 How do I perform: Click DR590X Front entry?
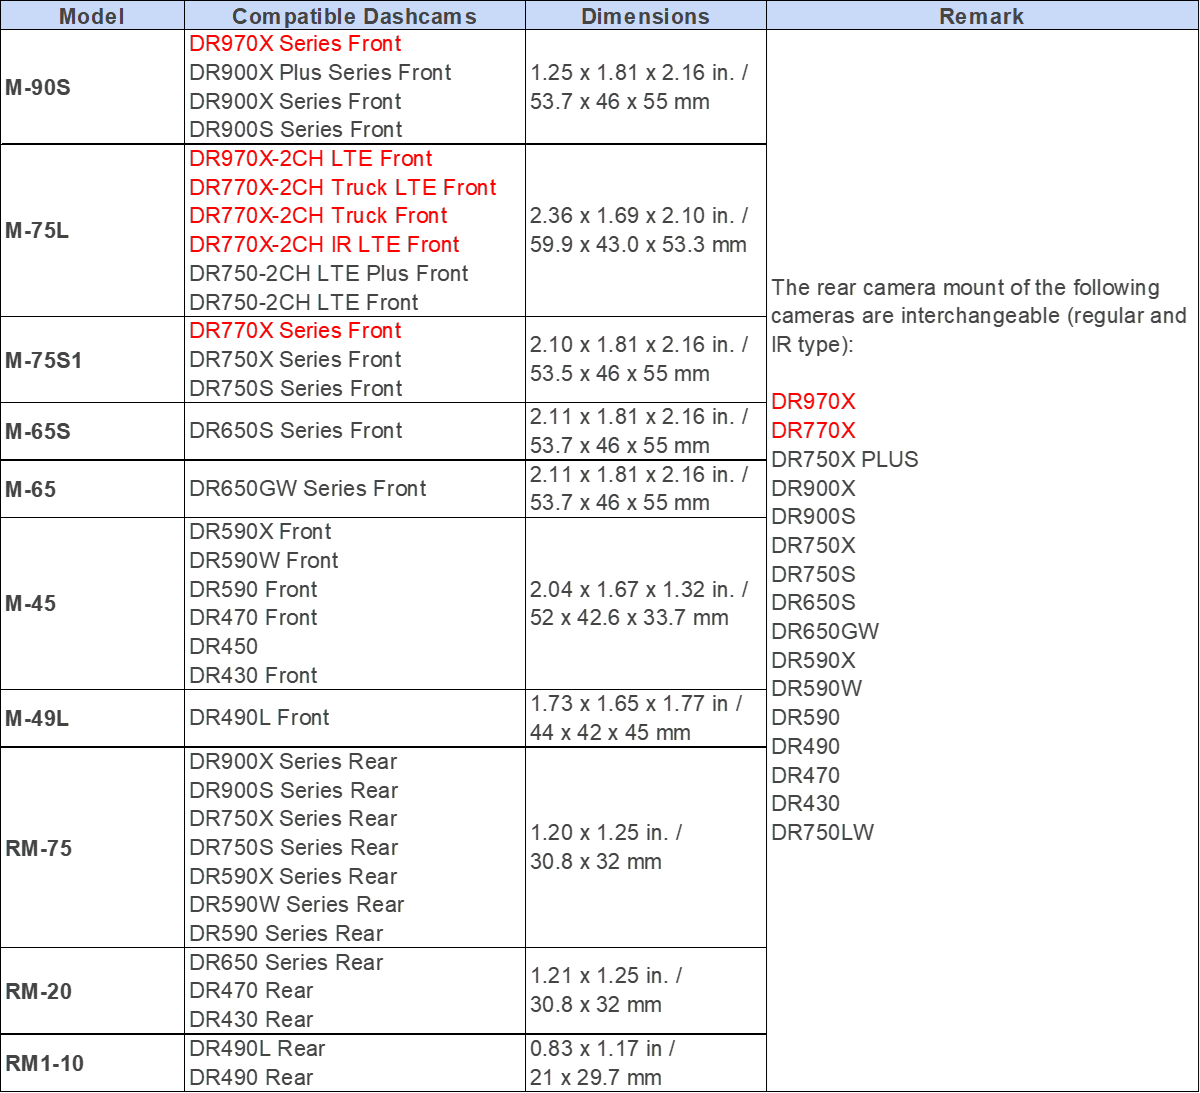(260, 532)
